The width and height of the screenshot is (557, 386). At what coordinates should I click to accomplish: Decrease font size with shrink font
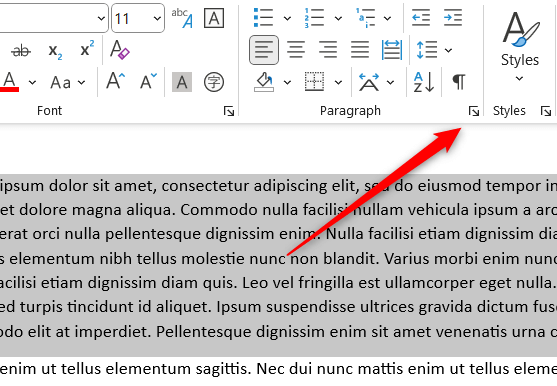[148, 81]
